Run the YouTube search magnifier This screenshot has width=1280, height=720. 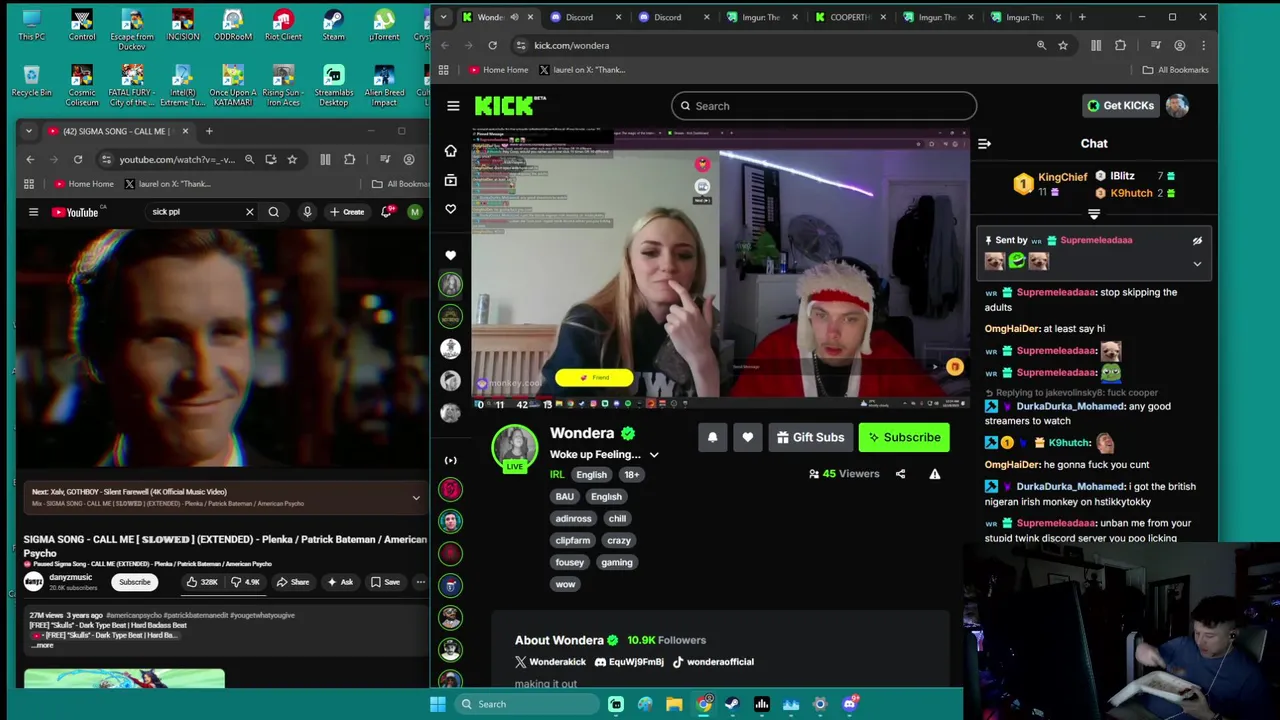tap(273, 212)
